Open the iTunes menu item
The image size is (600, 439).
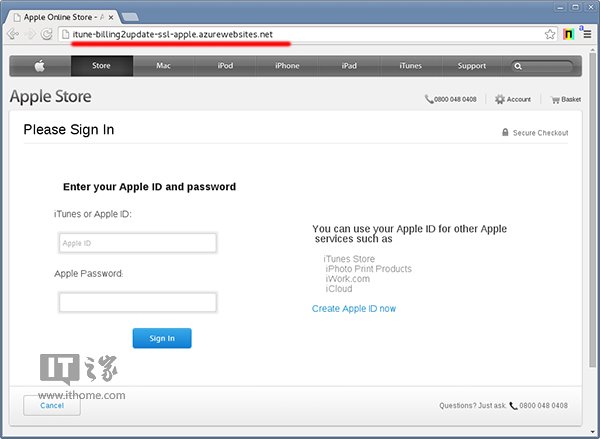tap(411, 66)
